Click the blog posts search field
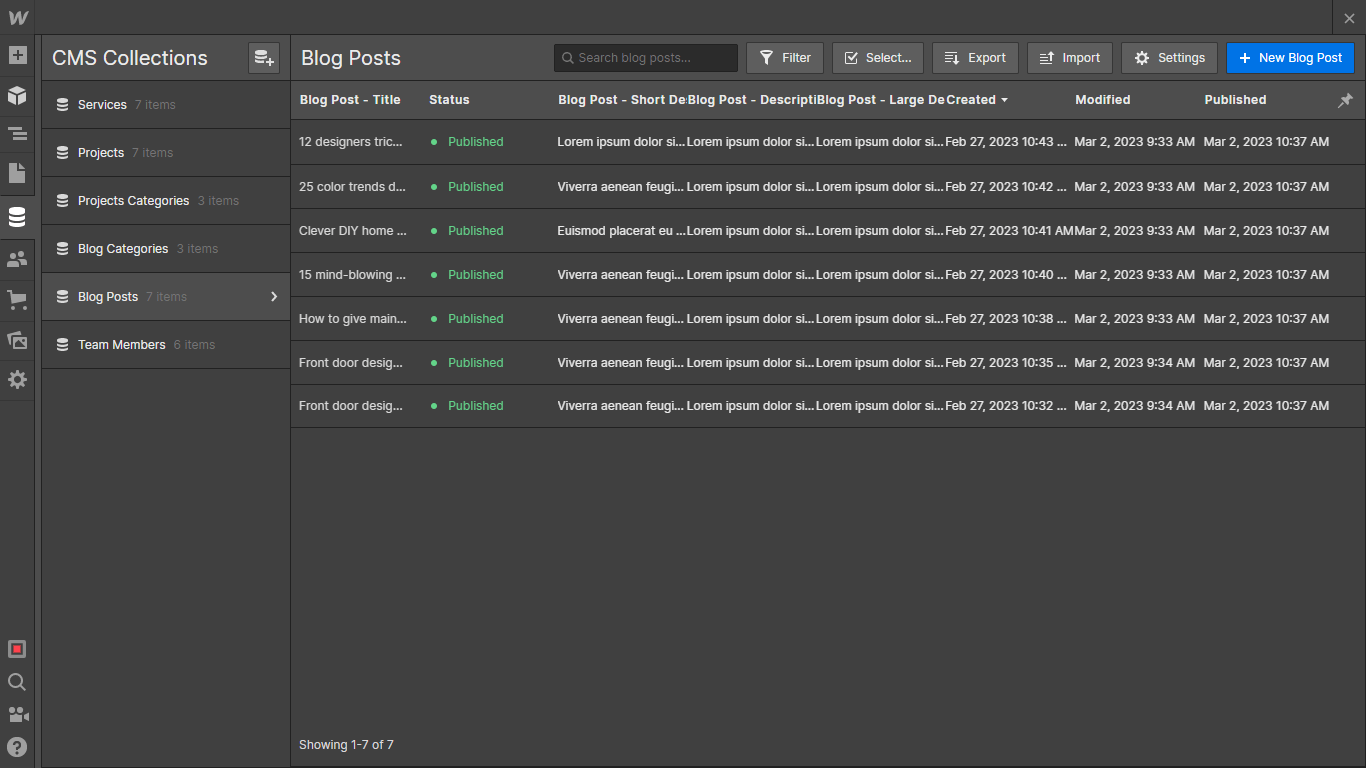Viewport: 1366px width, 768px height. click(645, 57)
